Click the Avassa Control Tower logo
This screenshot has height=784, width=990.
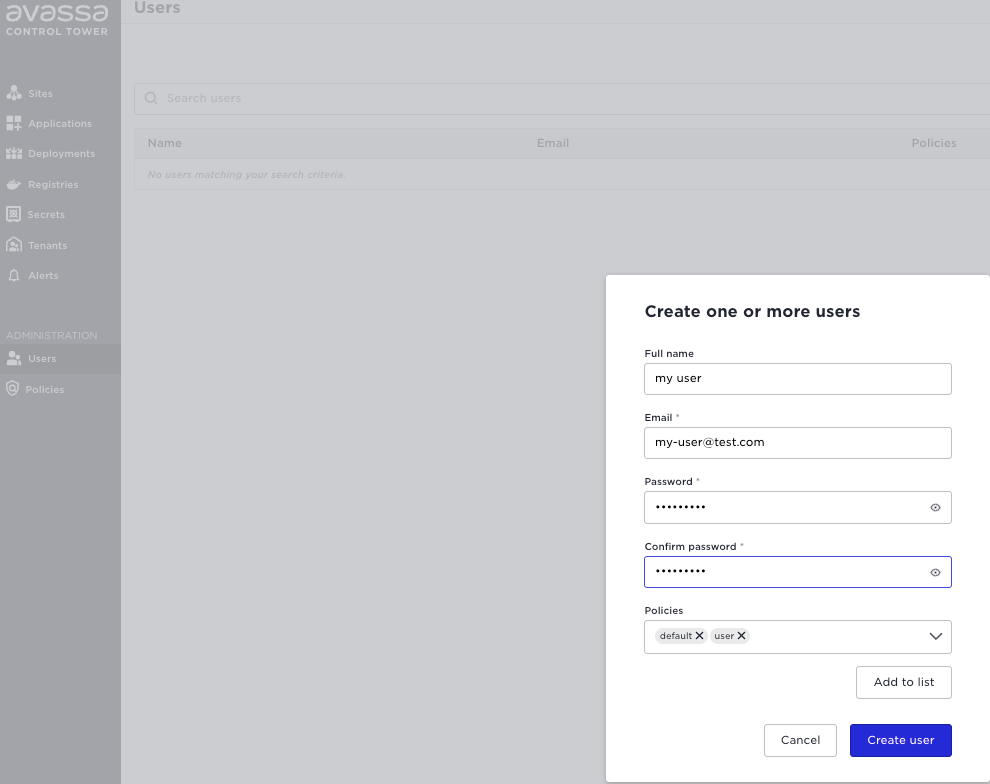pyautogui.click(x=57, y=20)
